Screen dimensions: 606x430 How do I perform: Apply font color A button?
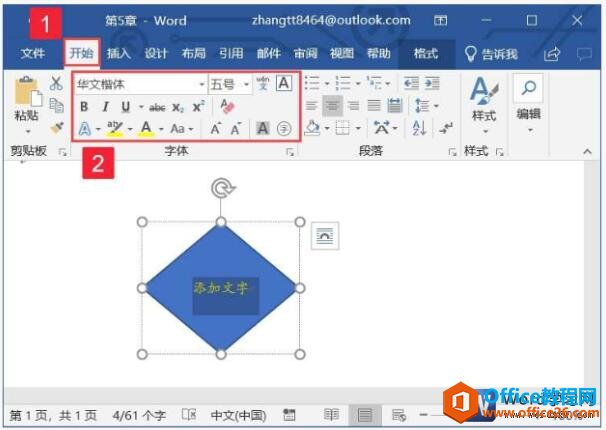[146, 129]
